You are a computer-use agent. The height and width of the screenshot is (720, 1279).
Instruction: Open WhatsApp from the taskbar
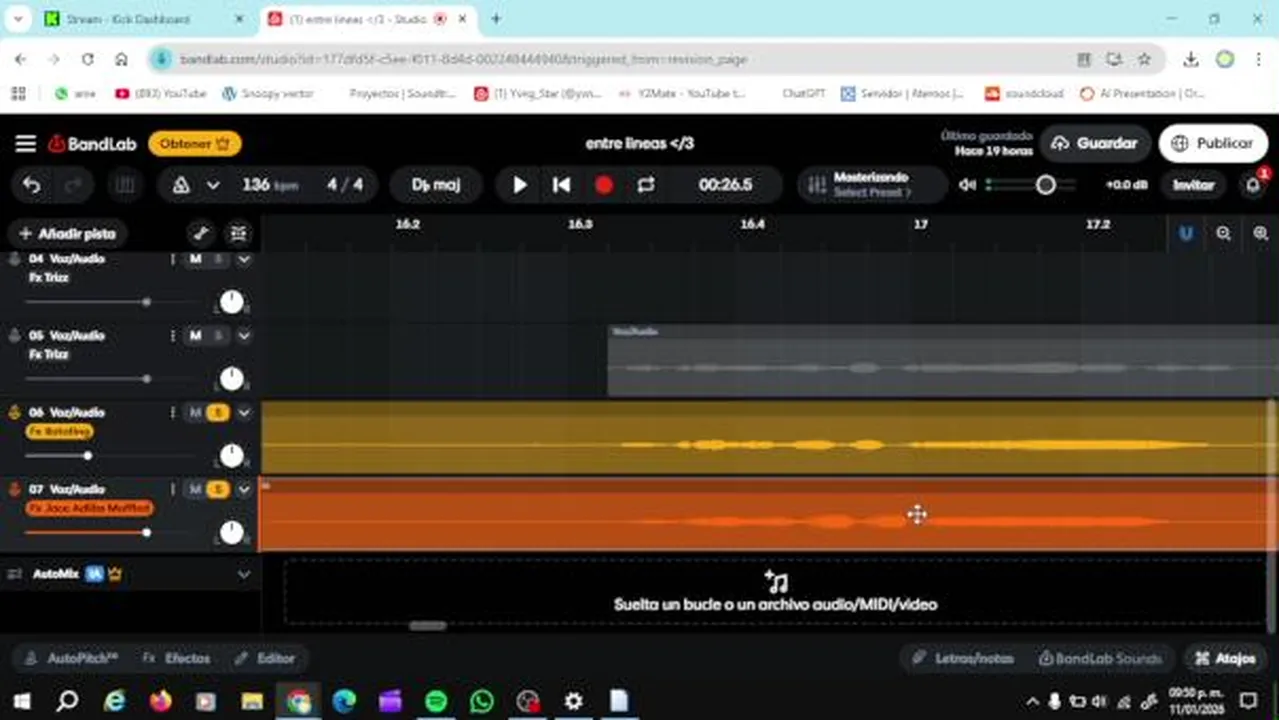point(482,701)
